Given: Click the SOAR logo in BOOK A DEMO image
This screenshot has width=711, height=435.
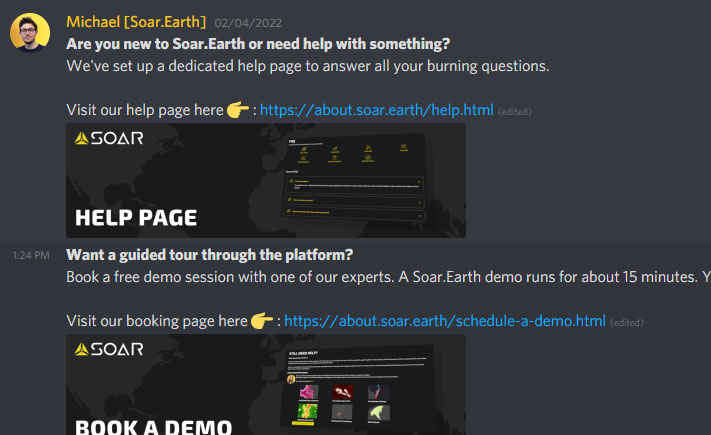Looking at the screenshot, I should (x=109, y=349).
